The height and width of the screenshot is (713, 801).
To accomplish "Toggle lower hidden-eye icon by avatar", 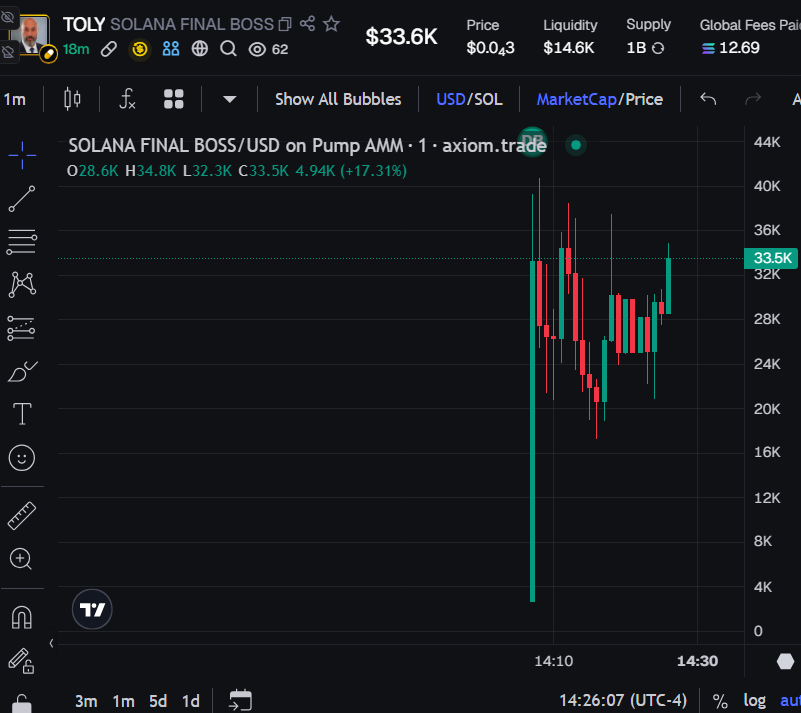I will [x=8, y=52].
